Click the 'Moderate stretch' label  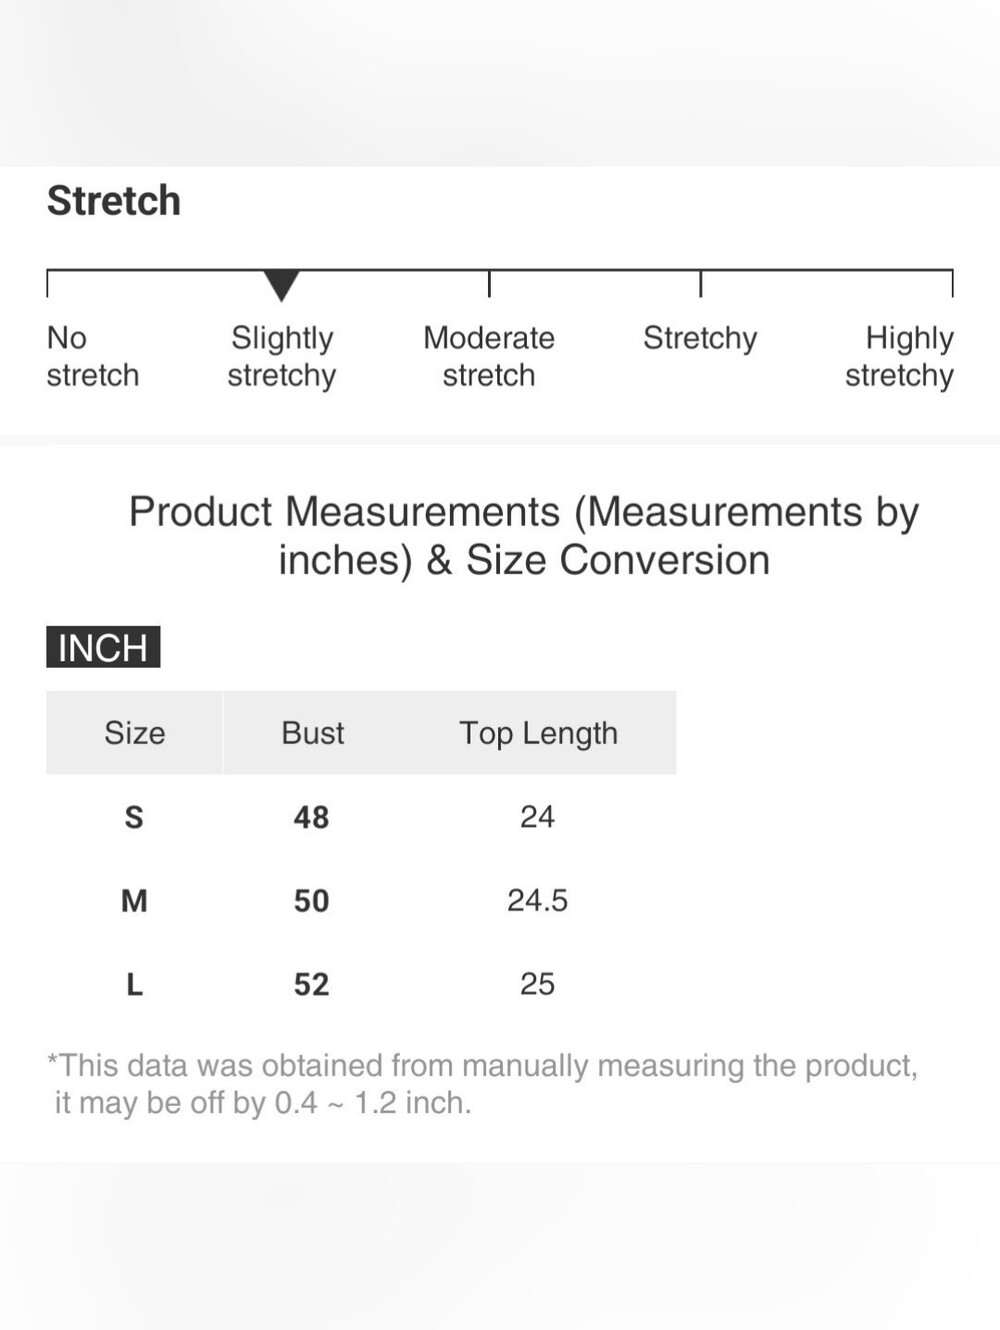click(489, 356)
